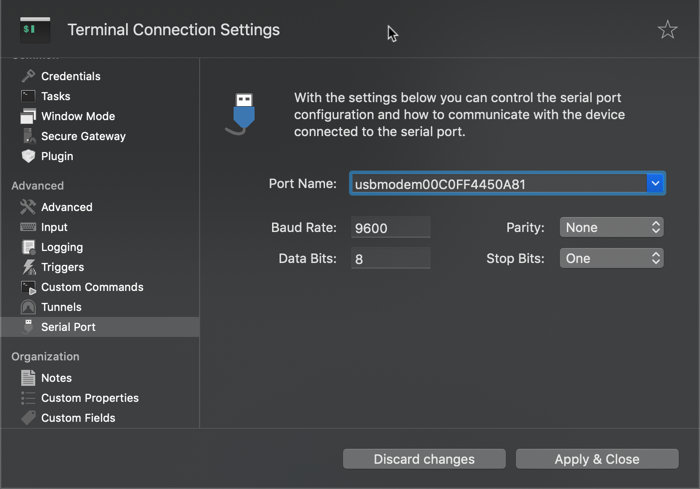Click the large blue USB plug illustration

tap(241, 114)
